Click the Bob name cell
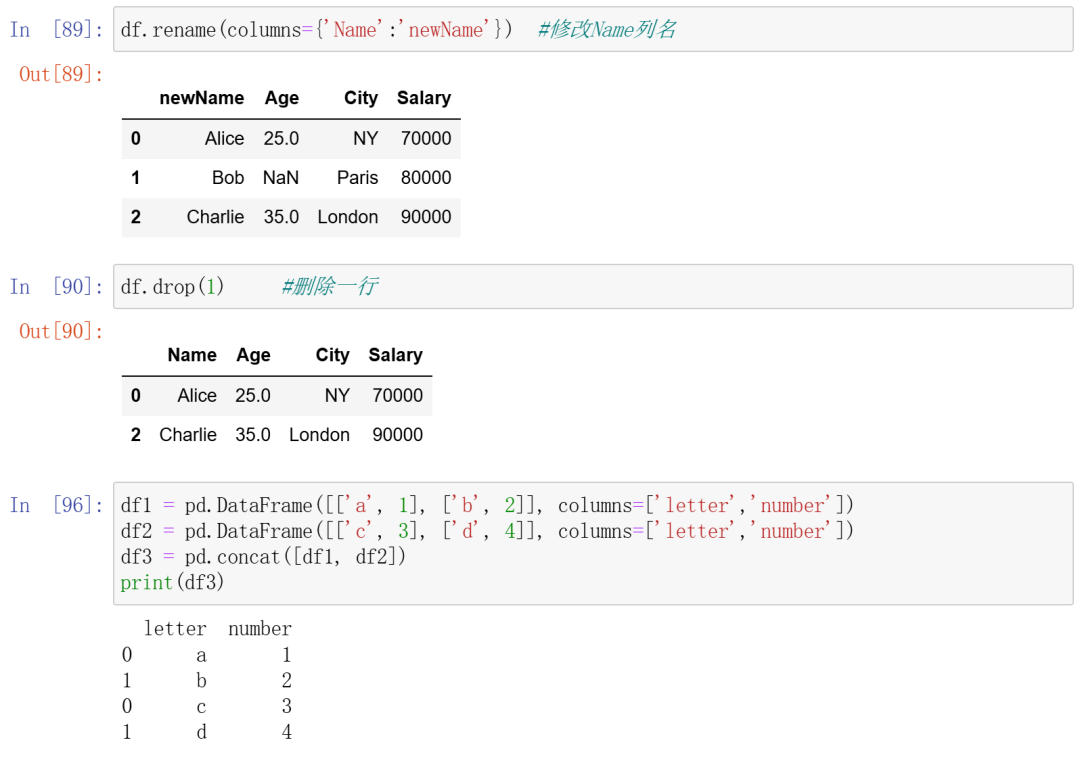The width and height of the screenshot is (1080, 757). 228,178
